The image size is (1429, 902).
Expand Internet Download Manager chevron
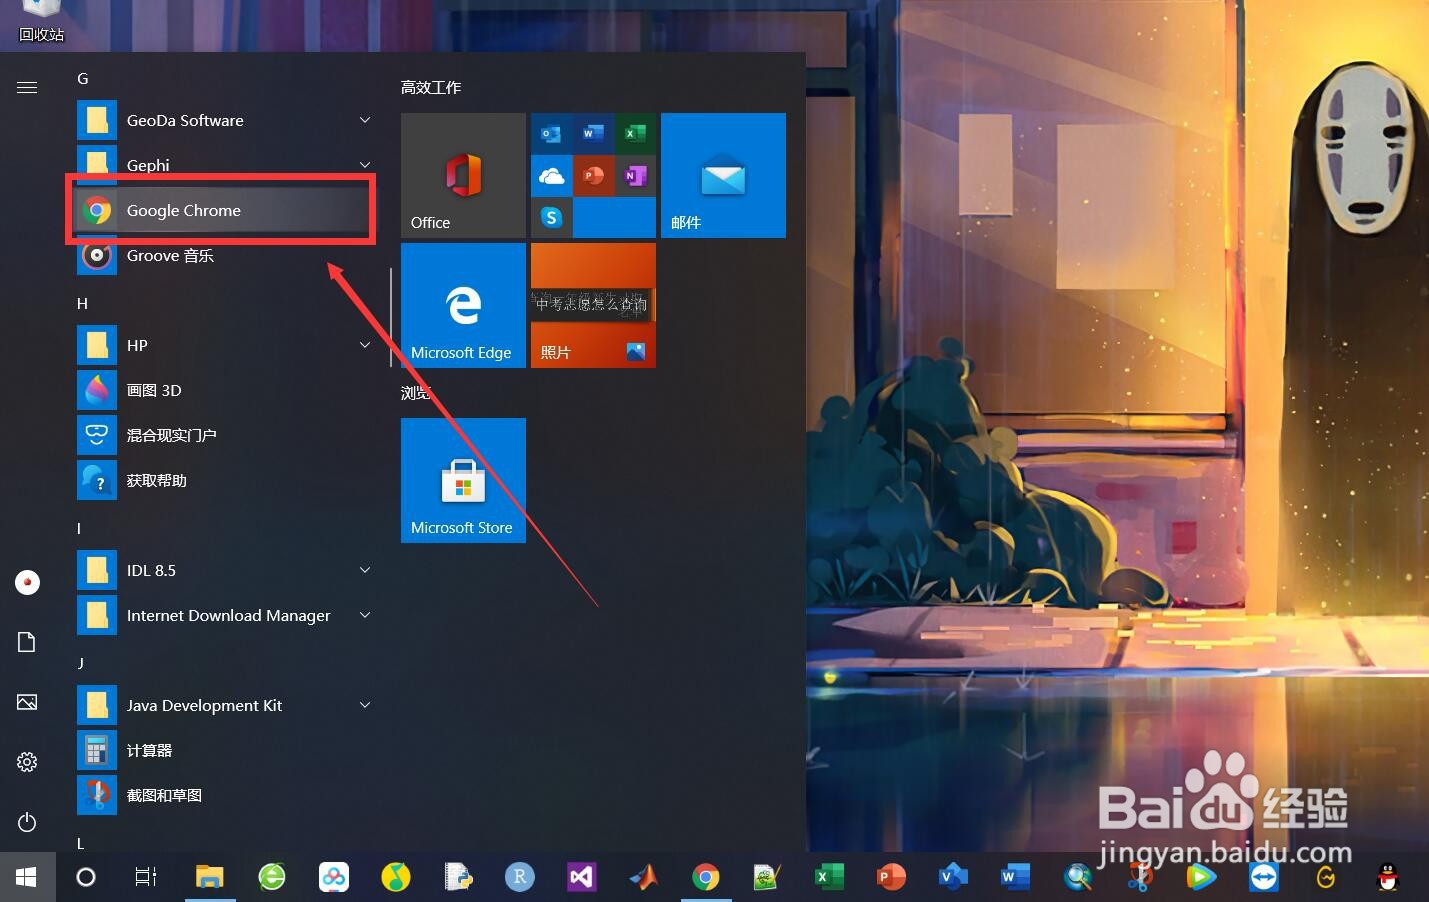pos(365,615)
